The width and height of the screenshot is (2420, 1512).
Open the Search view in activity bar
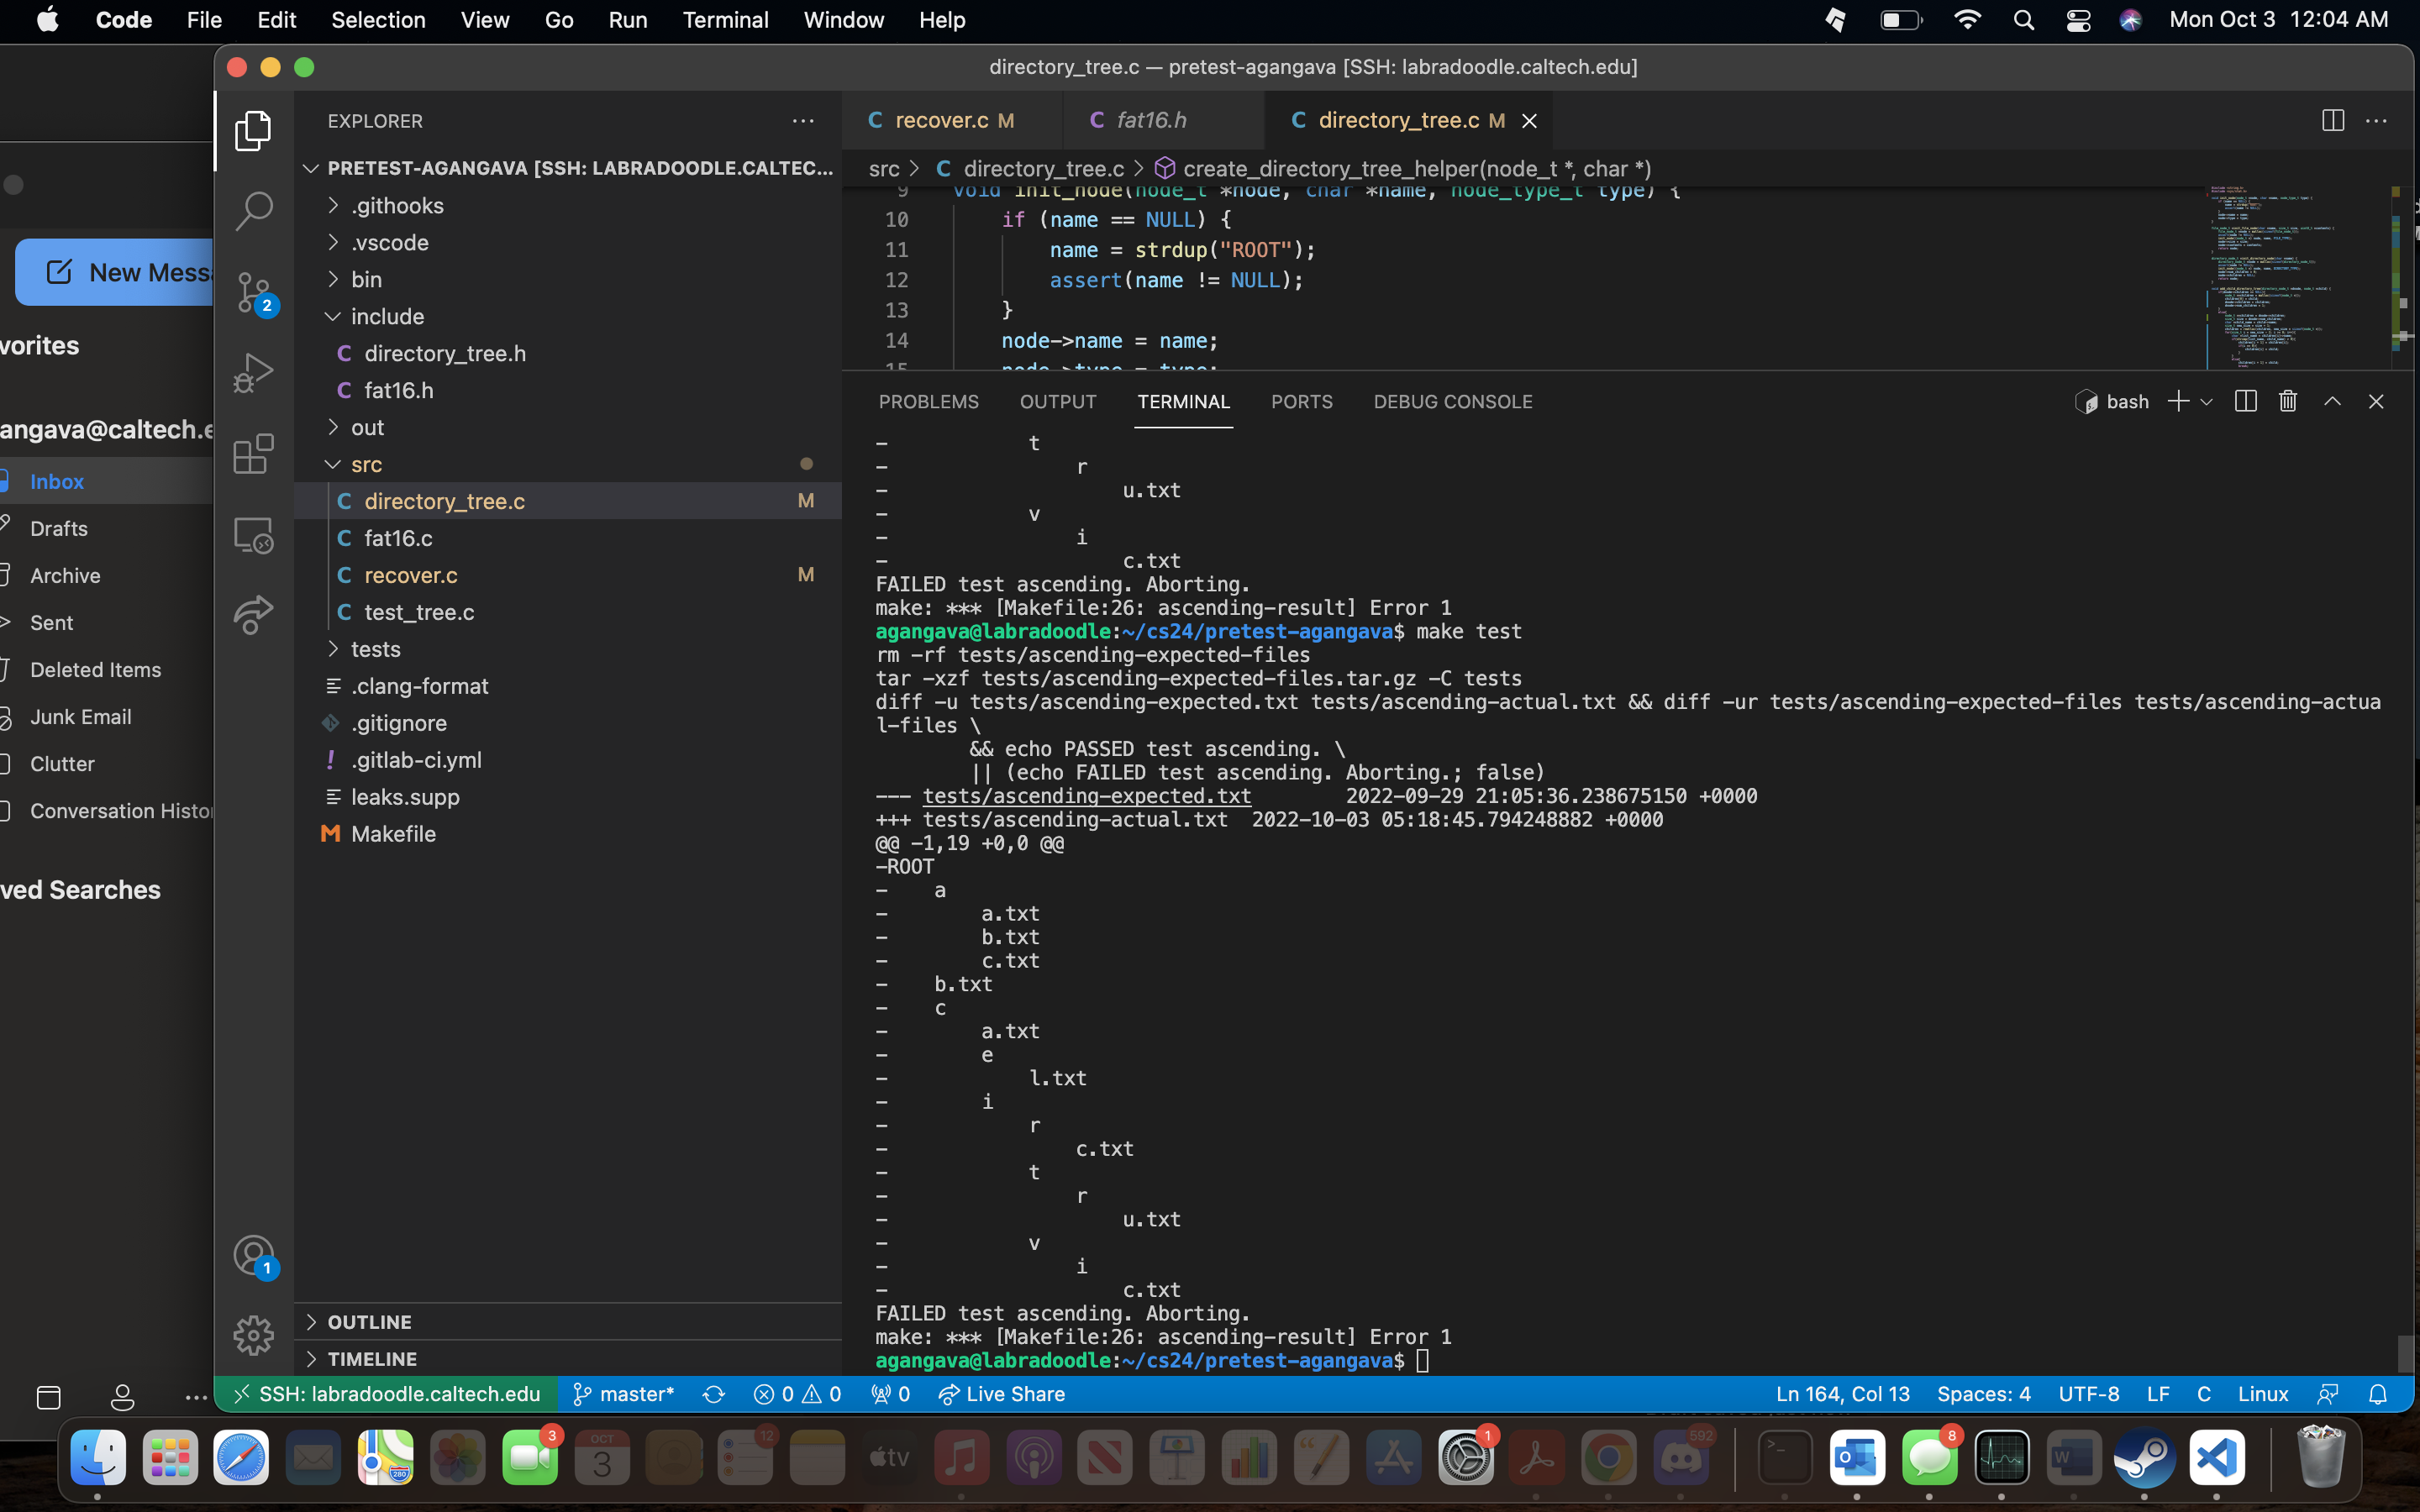253,210
